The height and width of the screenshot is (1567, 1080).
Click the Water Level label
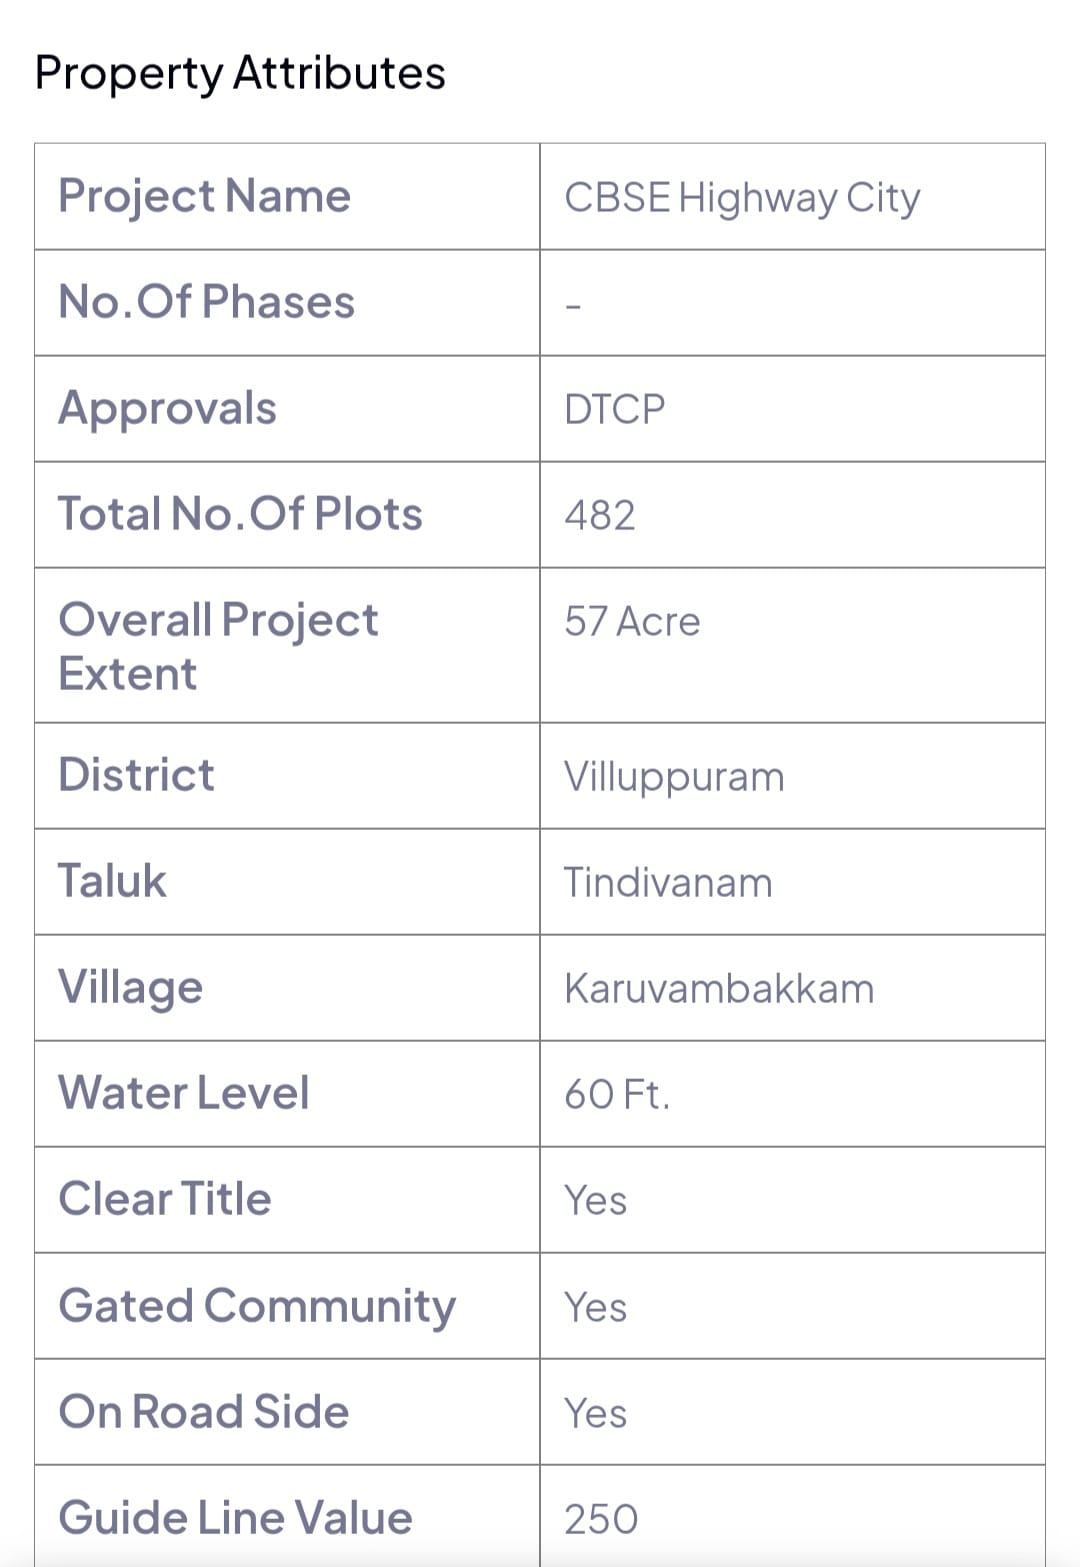[184, 1092]
